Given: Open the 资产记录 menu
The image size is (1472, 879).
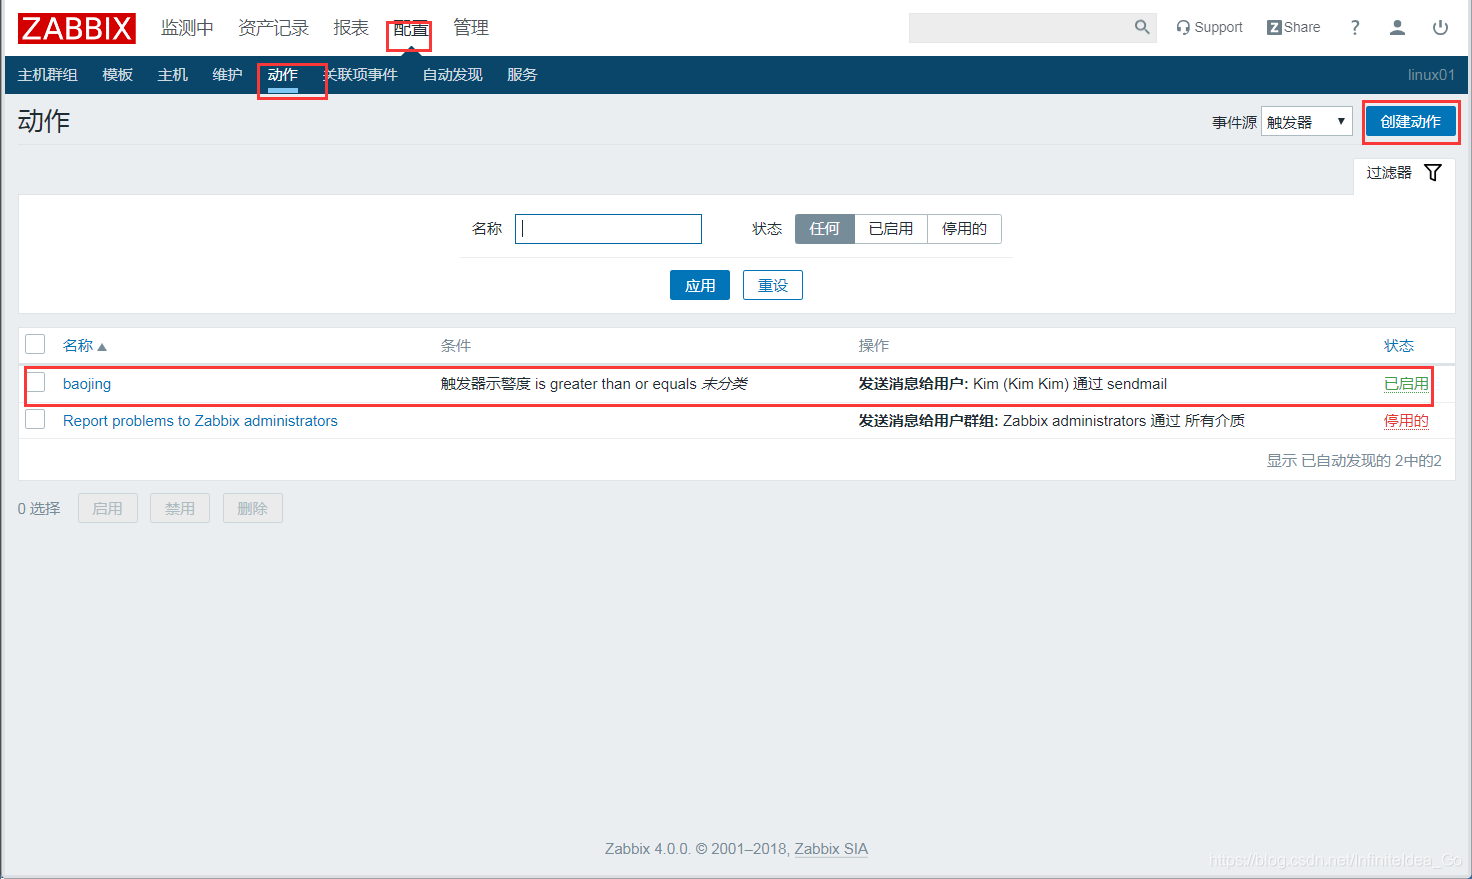Looking at the screenshot, I should [273, 28].
